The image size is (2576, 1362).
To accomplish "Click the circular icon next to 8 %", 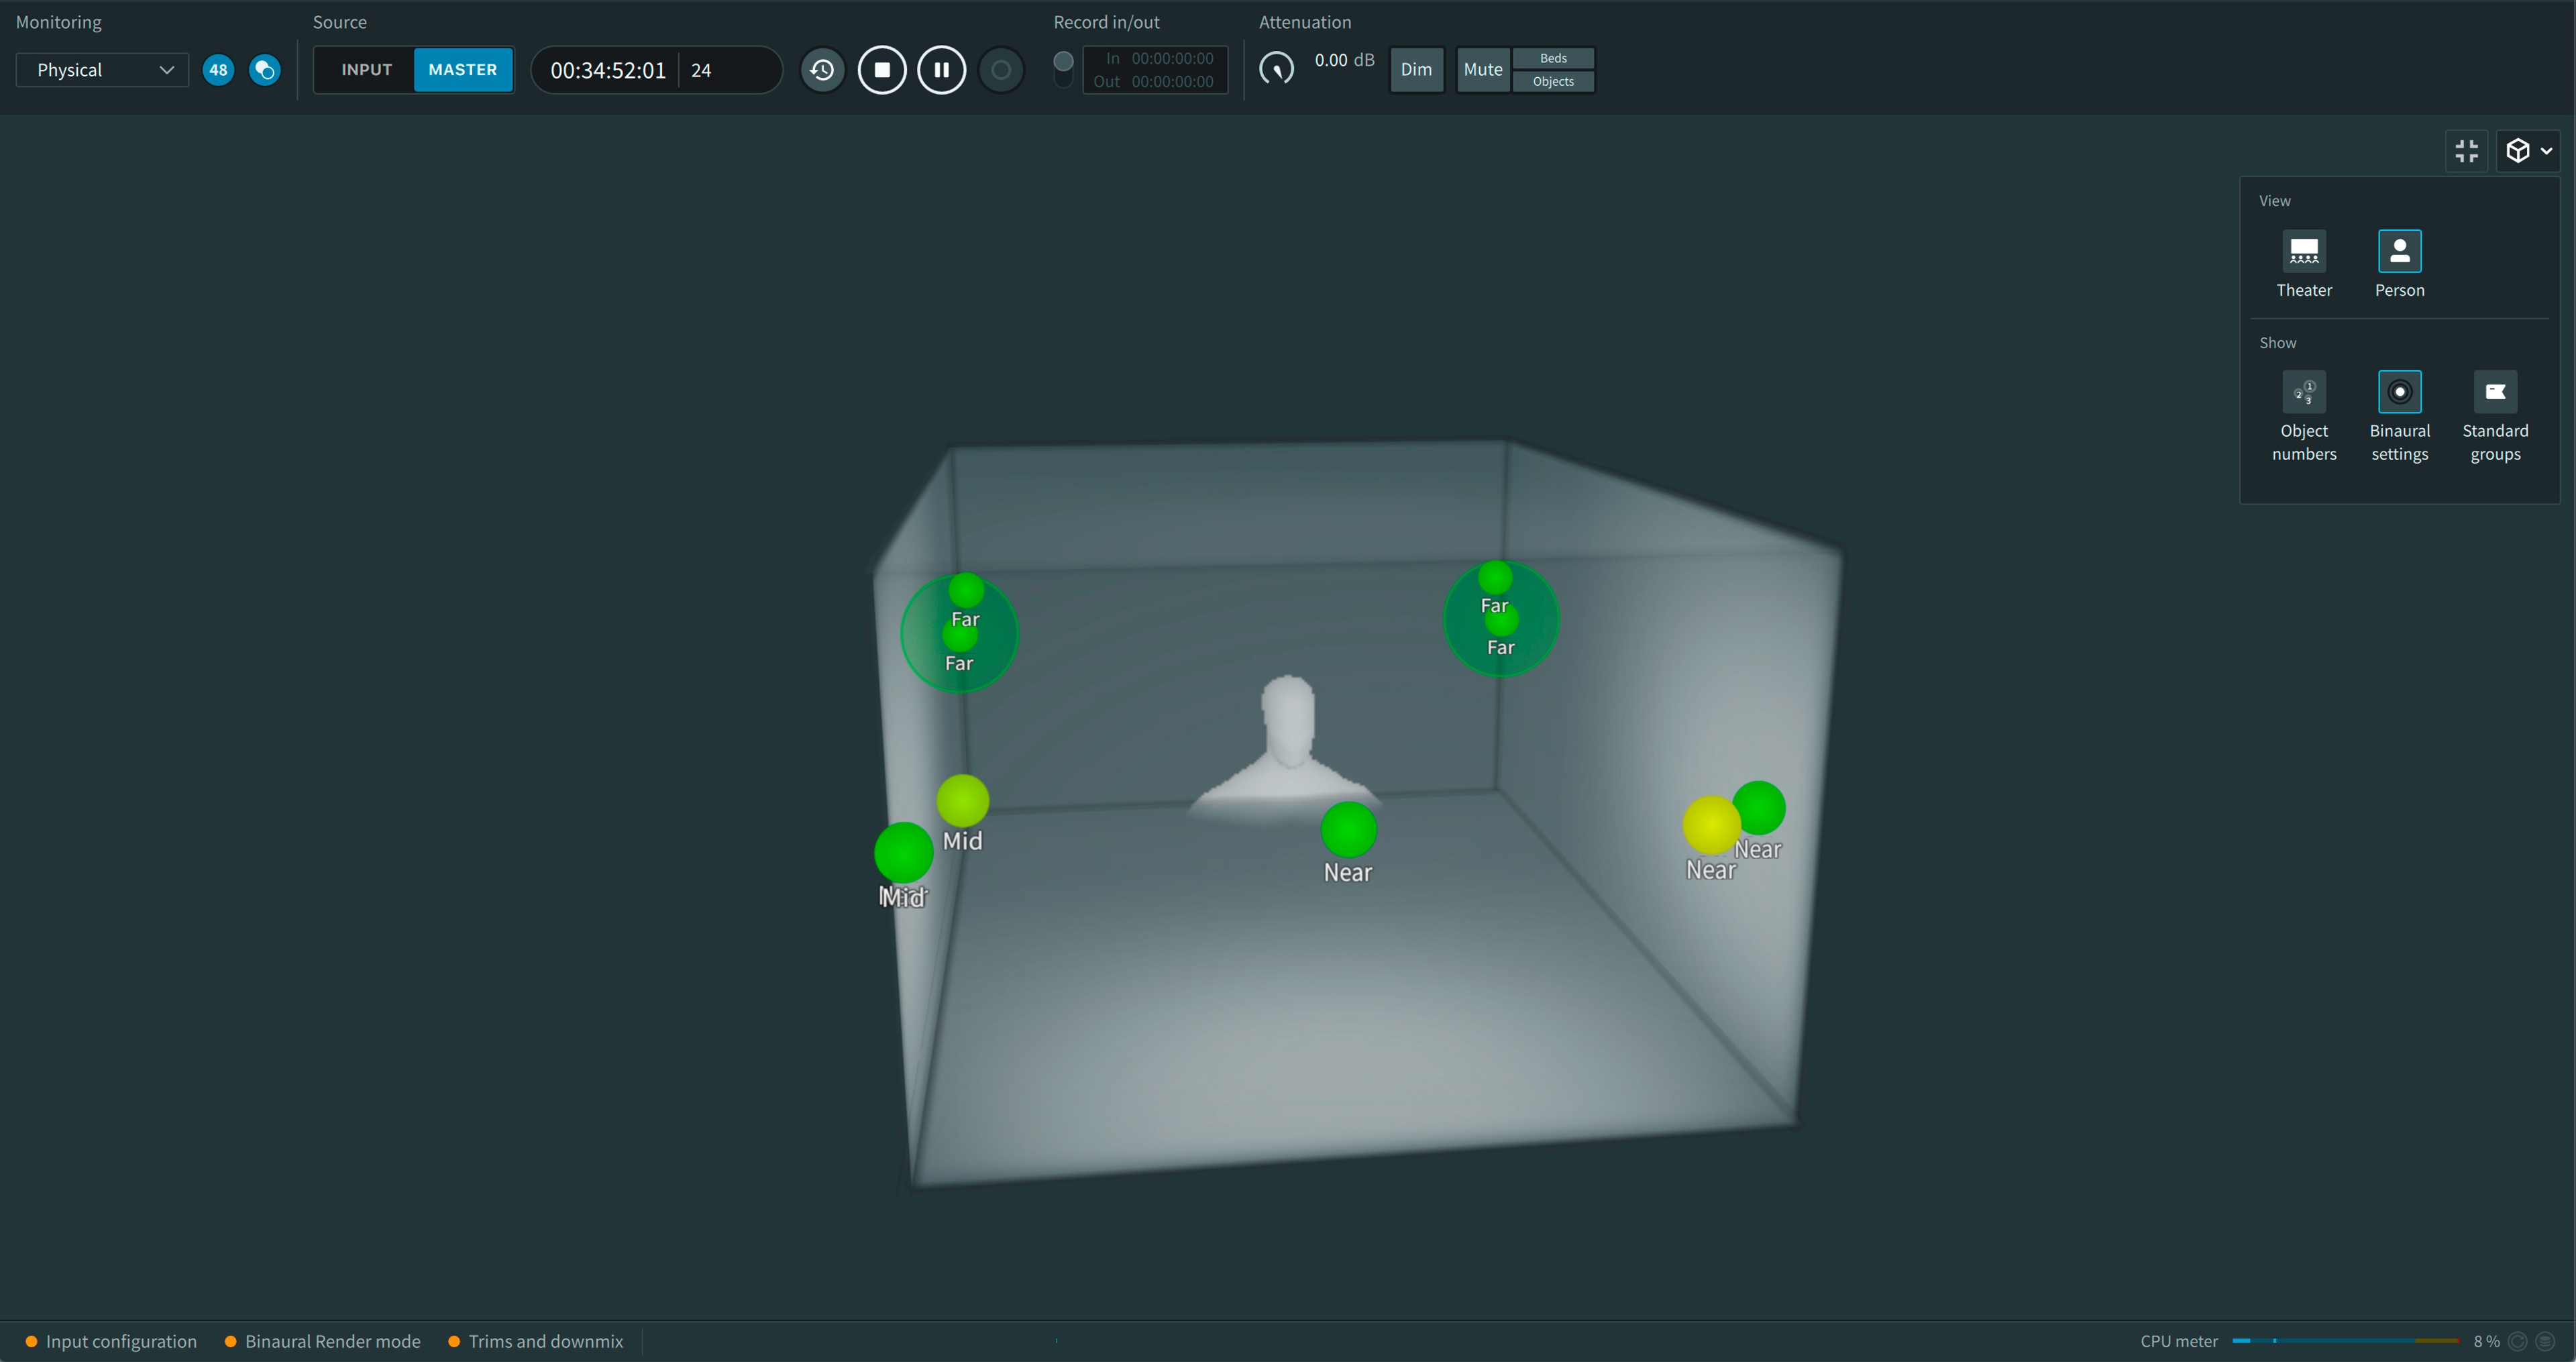I will point(2518,1341).
